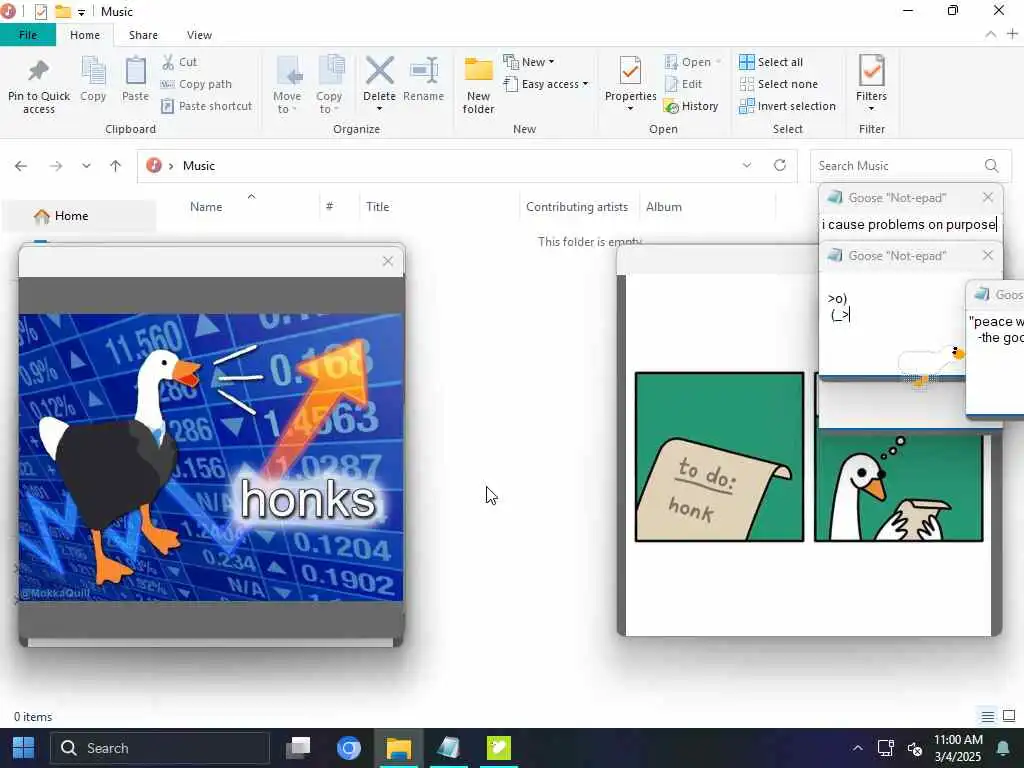Expand the Easy access dropdown

(x=546, y=84)
